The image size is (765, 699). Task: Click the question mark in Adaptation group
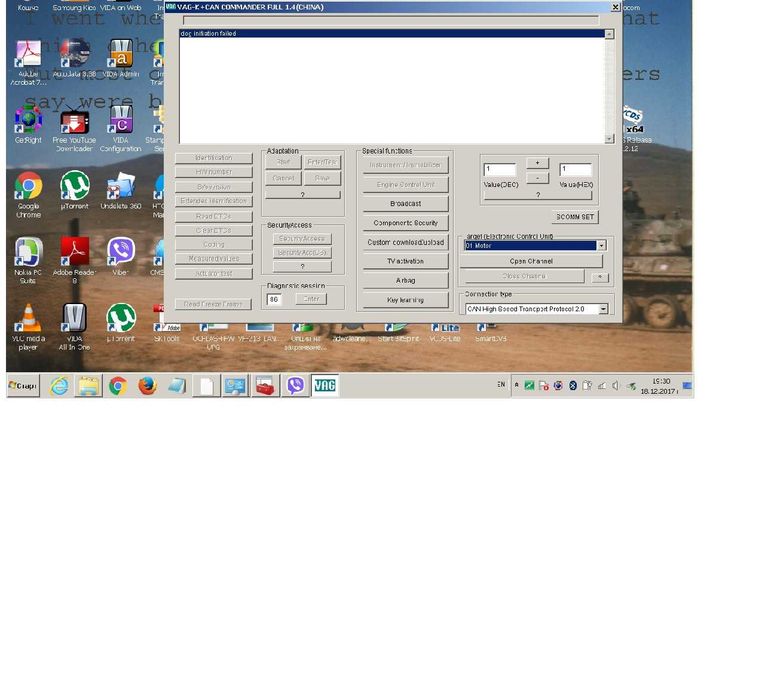point(302,195)
